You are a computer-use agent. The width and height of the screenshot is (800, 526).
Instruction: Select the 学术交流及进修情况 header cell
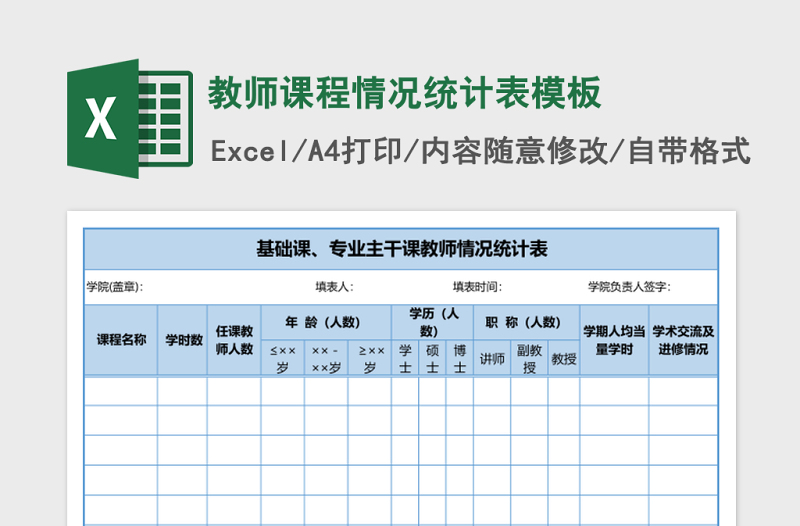point(683,340)
